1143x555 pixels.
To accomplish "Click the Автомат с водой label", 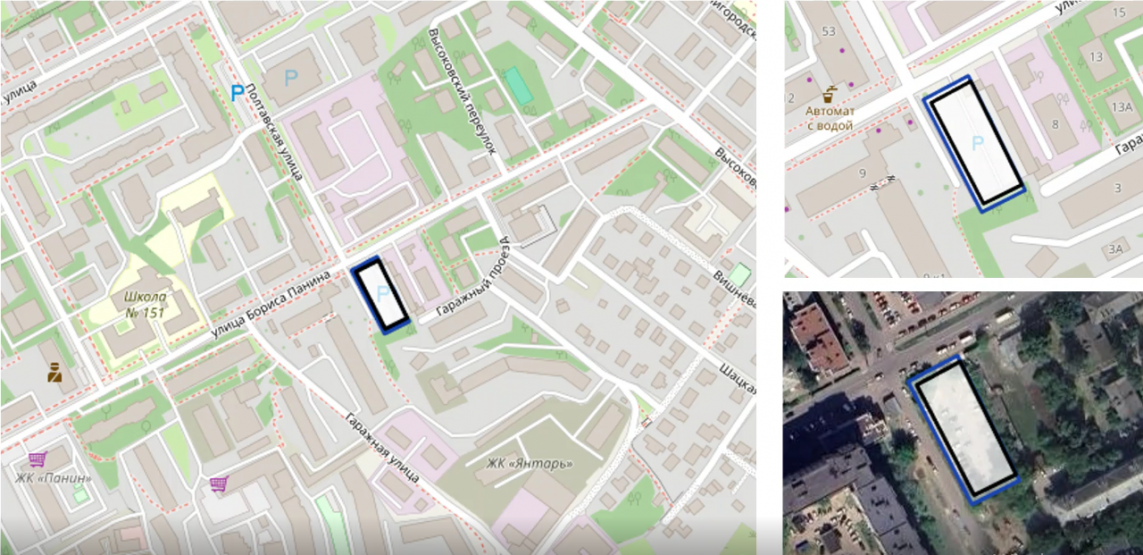I will coord(830,118).
